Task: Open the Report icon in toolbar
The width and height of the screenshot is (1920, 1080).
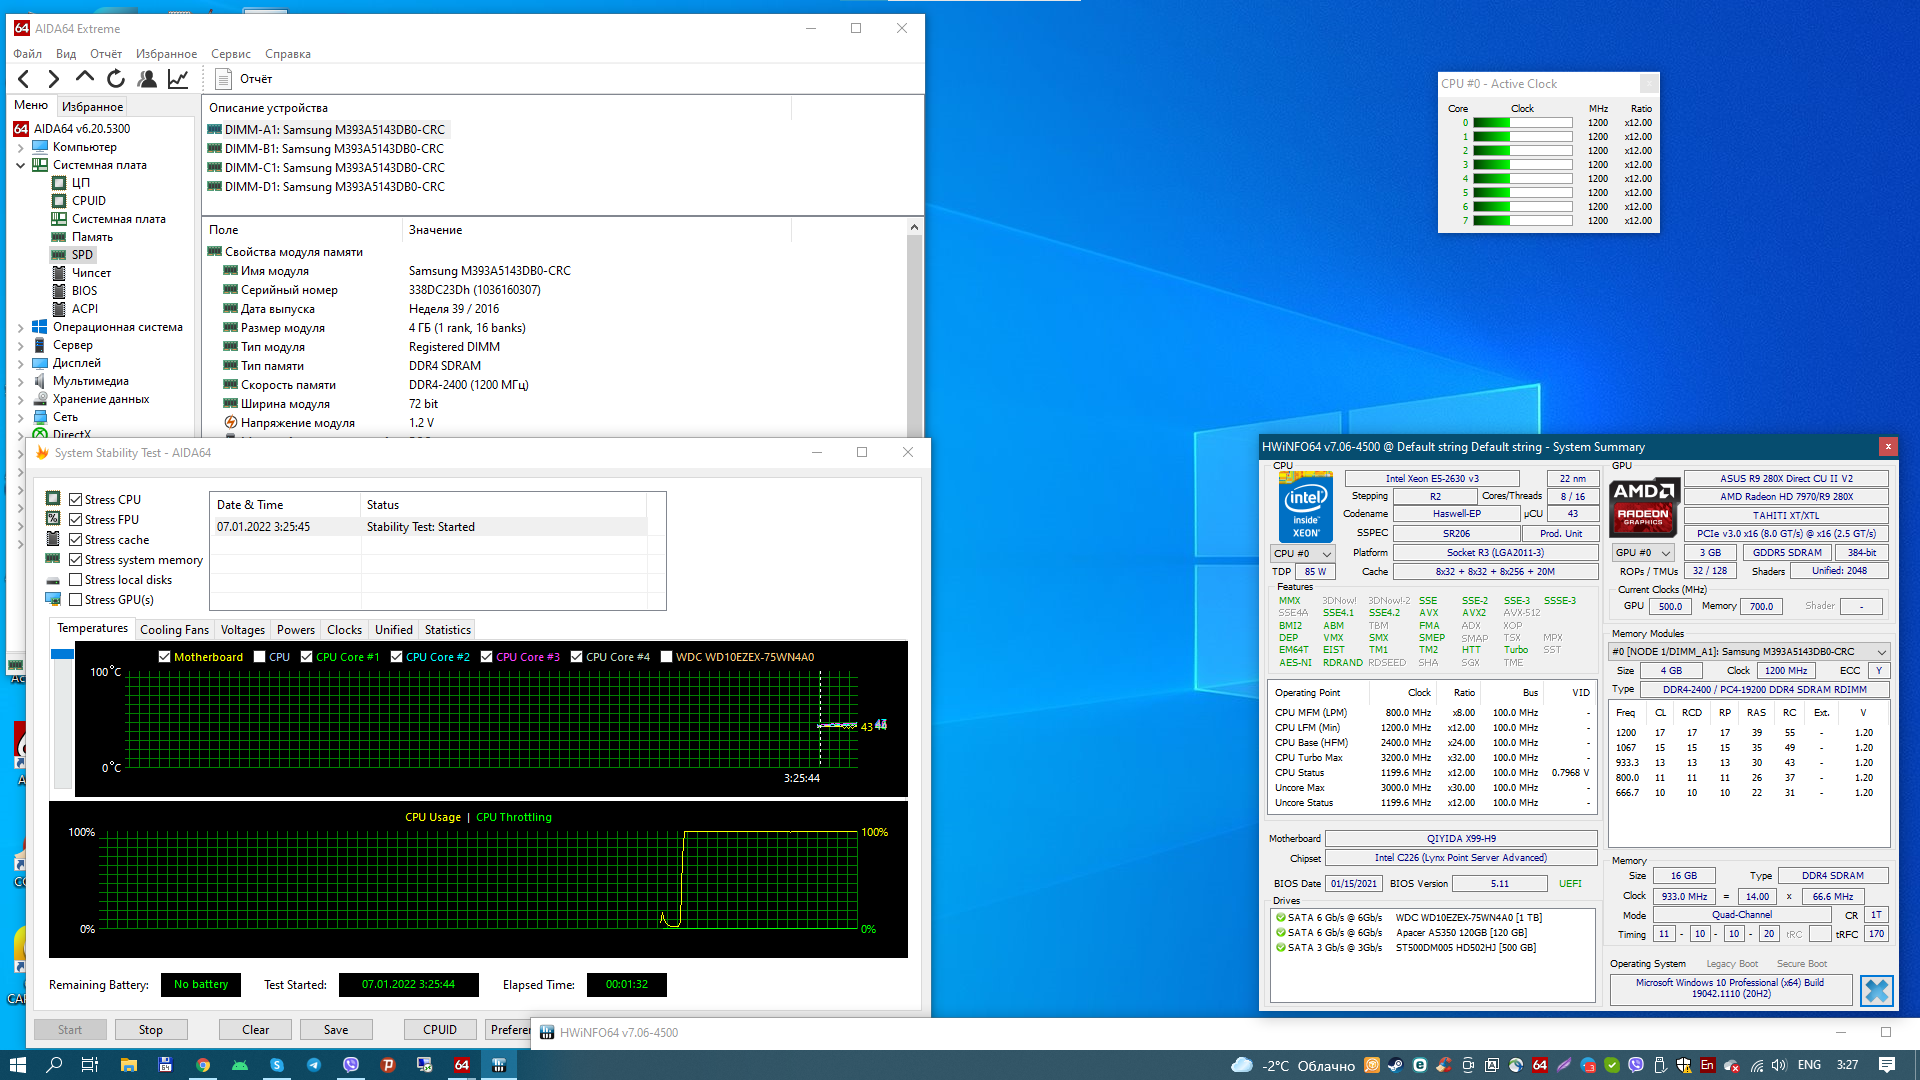Action: click(224, 79)
